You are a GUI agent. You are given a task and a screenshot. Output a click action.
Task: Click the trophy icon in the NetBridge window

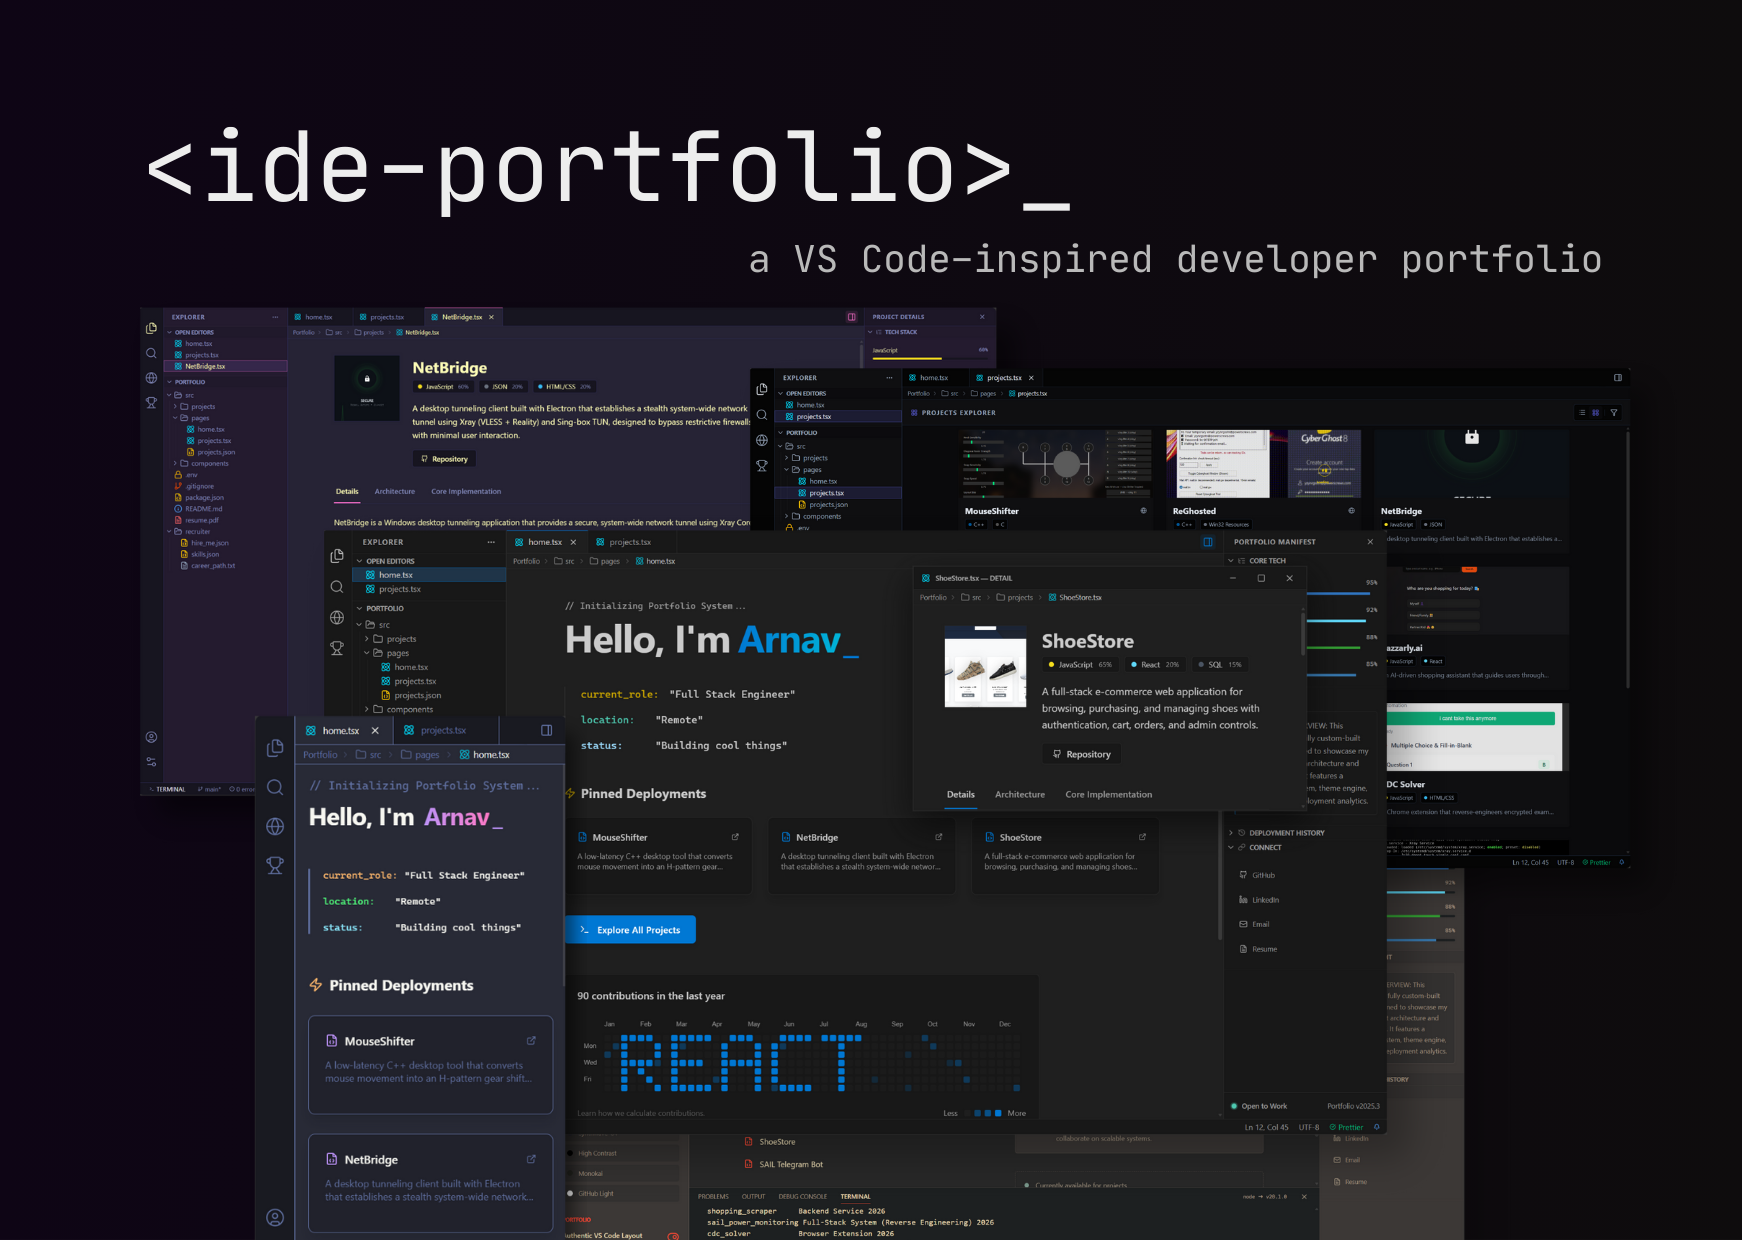[151, 403]
